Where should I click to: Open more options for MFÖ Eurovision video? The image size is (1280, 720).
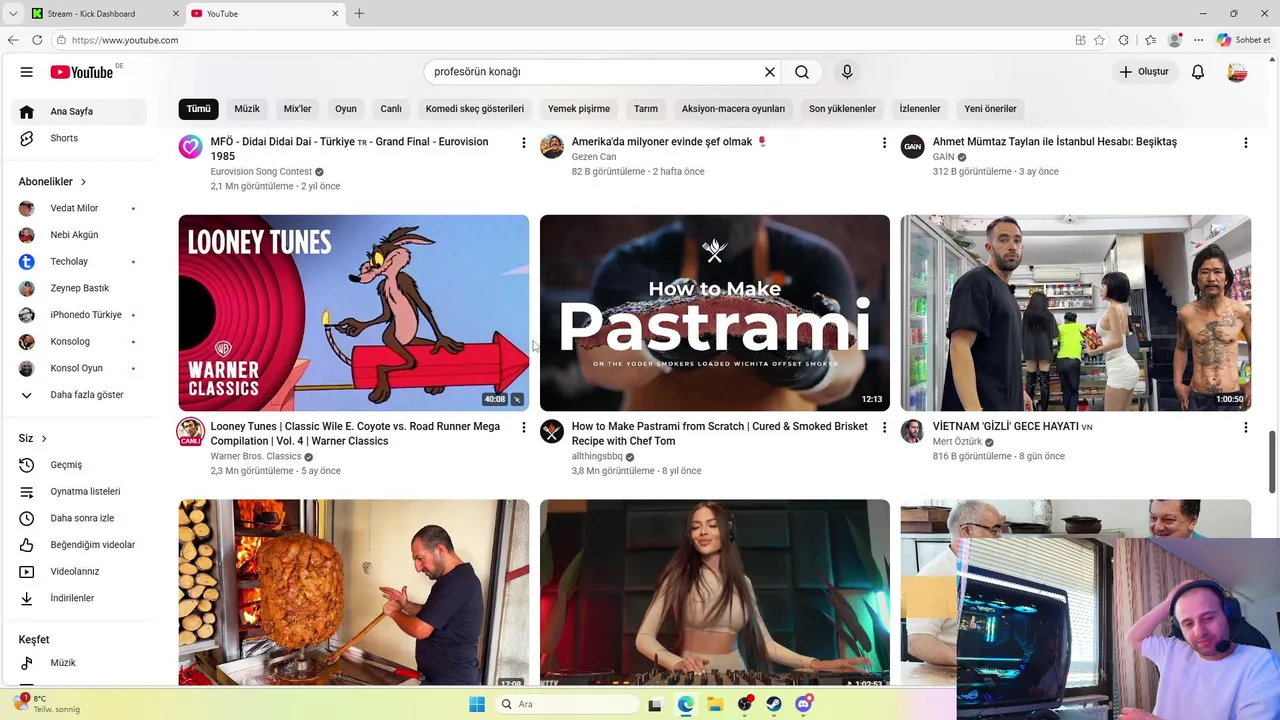click(523, 143)
